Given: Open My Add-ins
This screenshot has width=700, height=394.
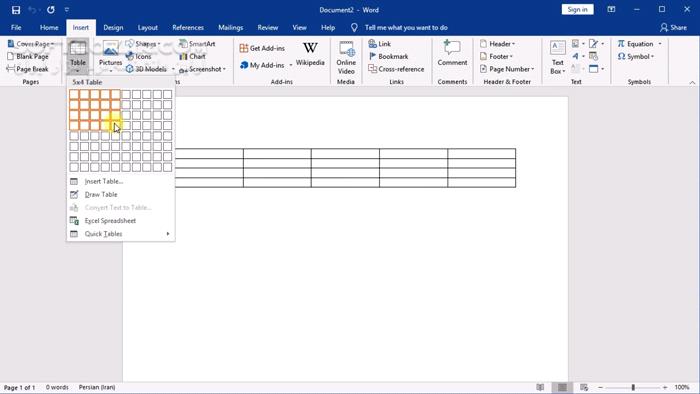Looking at the screenshot, I should [x=262, y=65].
